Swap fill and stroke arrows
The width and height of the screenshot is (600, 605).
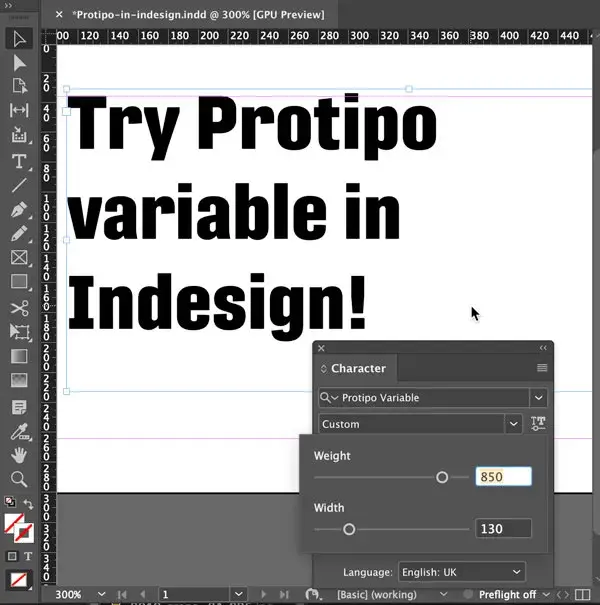coord(28,504)
